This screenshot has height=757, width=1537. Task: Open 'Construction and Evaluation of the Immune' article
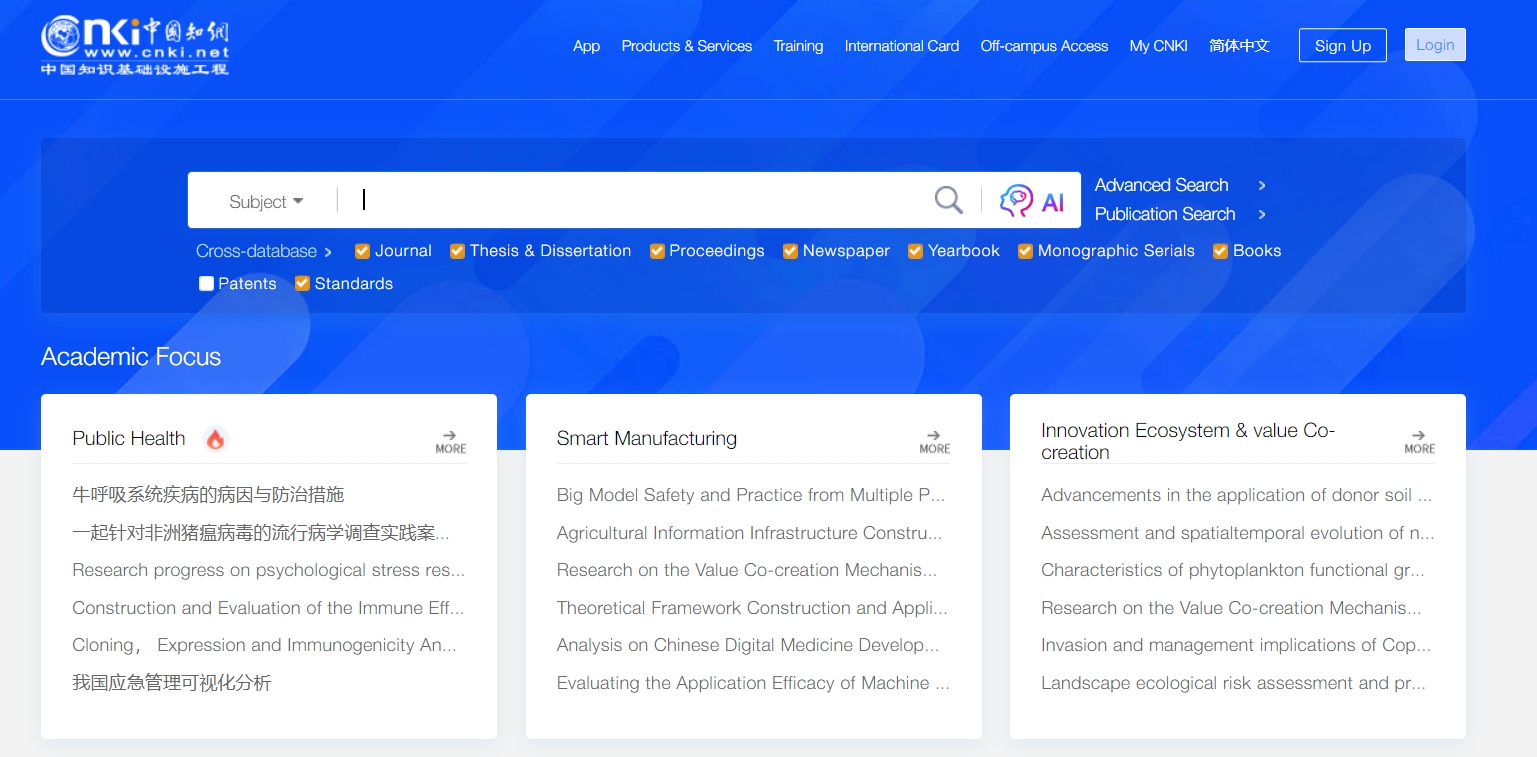pos(268,608)
